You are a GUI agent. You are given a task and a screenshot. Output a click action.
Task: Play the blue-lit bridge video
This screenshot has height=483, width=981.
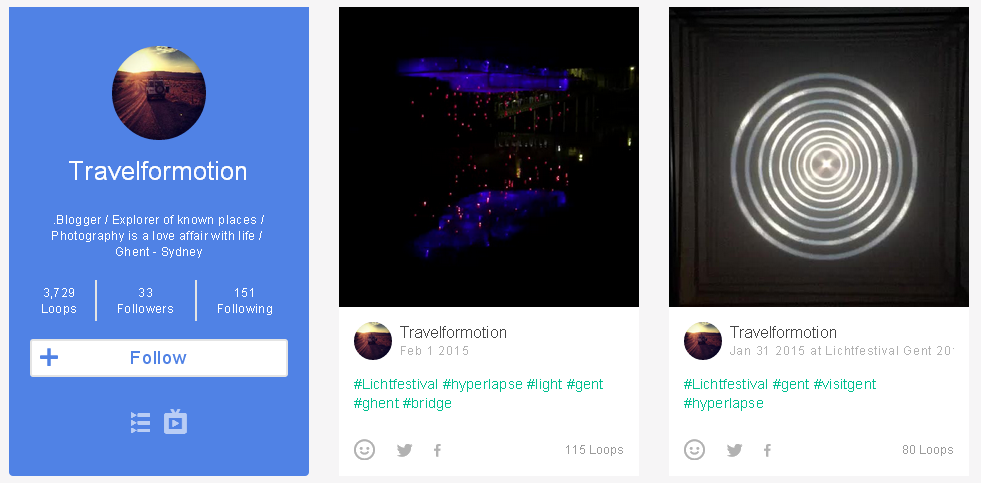click(489, 157)
